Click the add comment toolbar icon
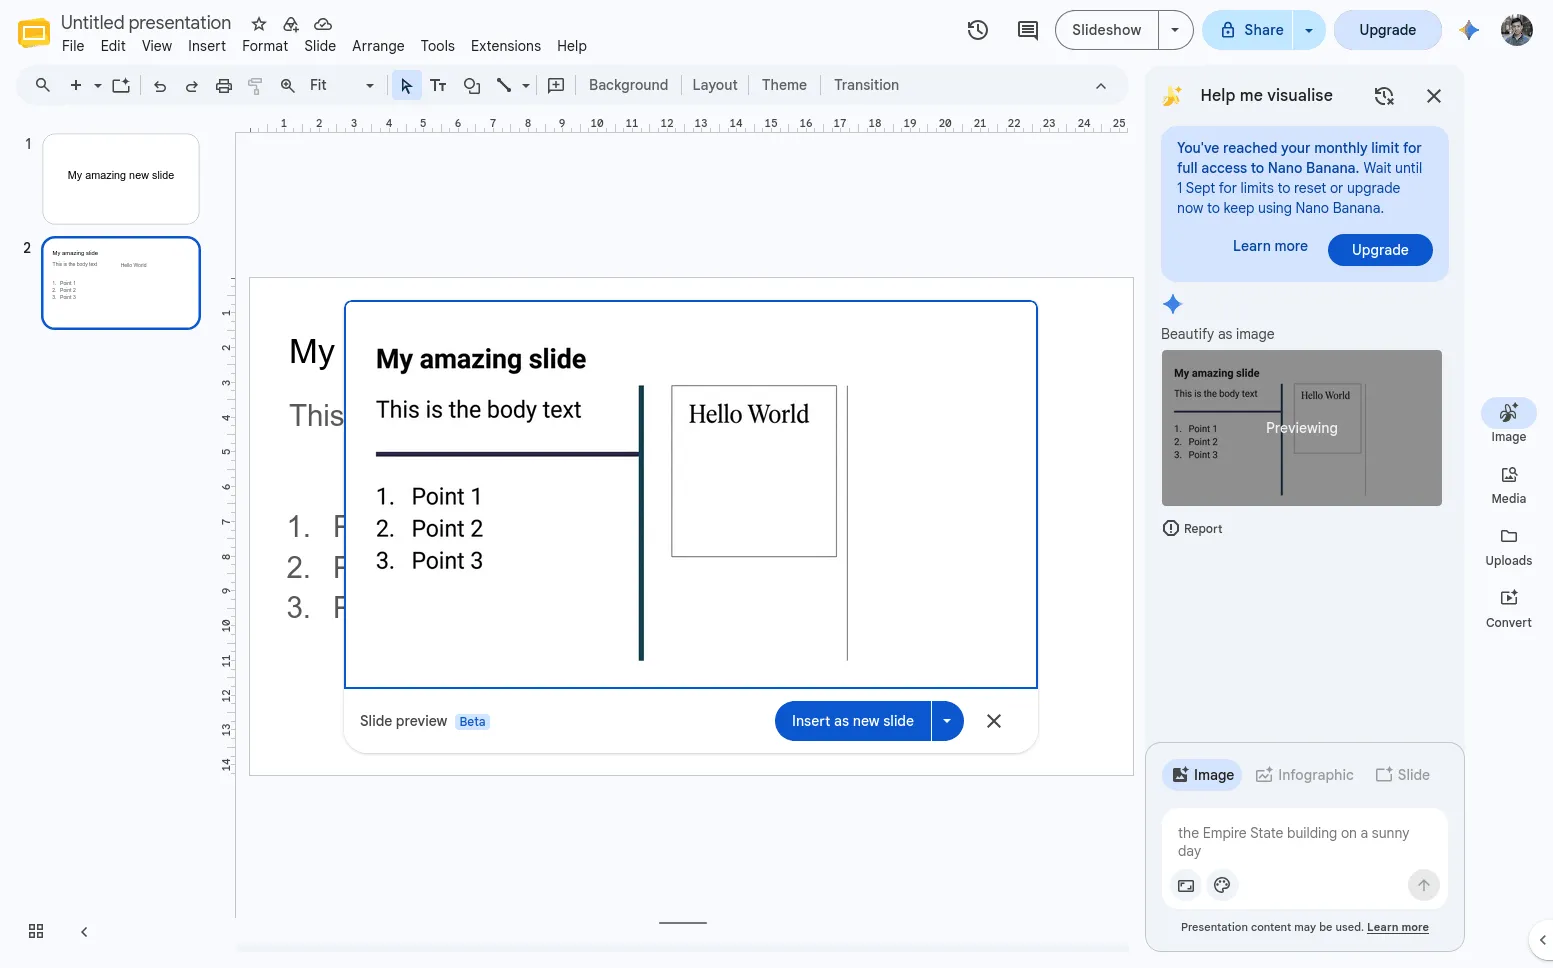Viewport: 1553px width, 968px height. point(556,86)
